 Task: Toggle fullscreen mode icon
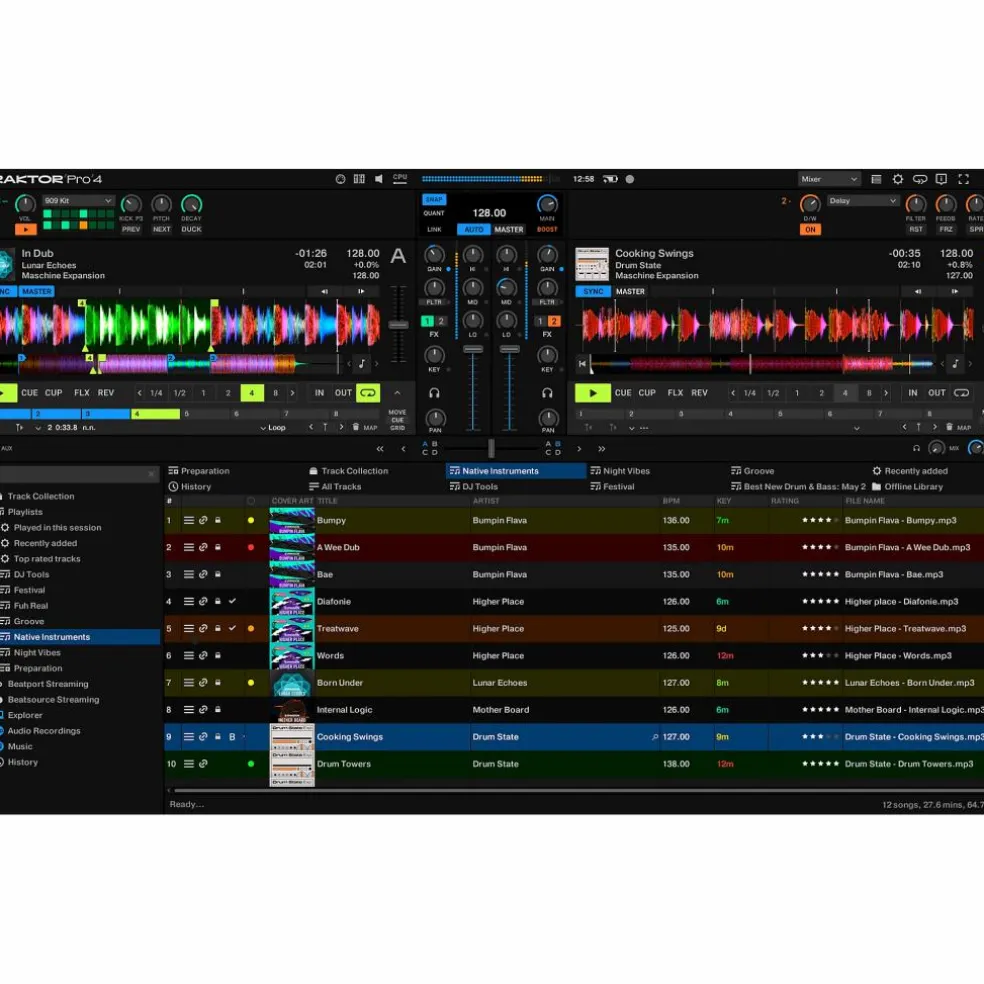pyautogui.click(x=963, y=179)
